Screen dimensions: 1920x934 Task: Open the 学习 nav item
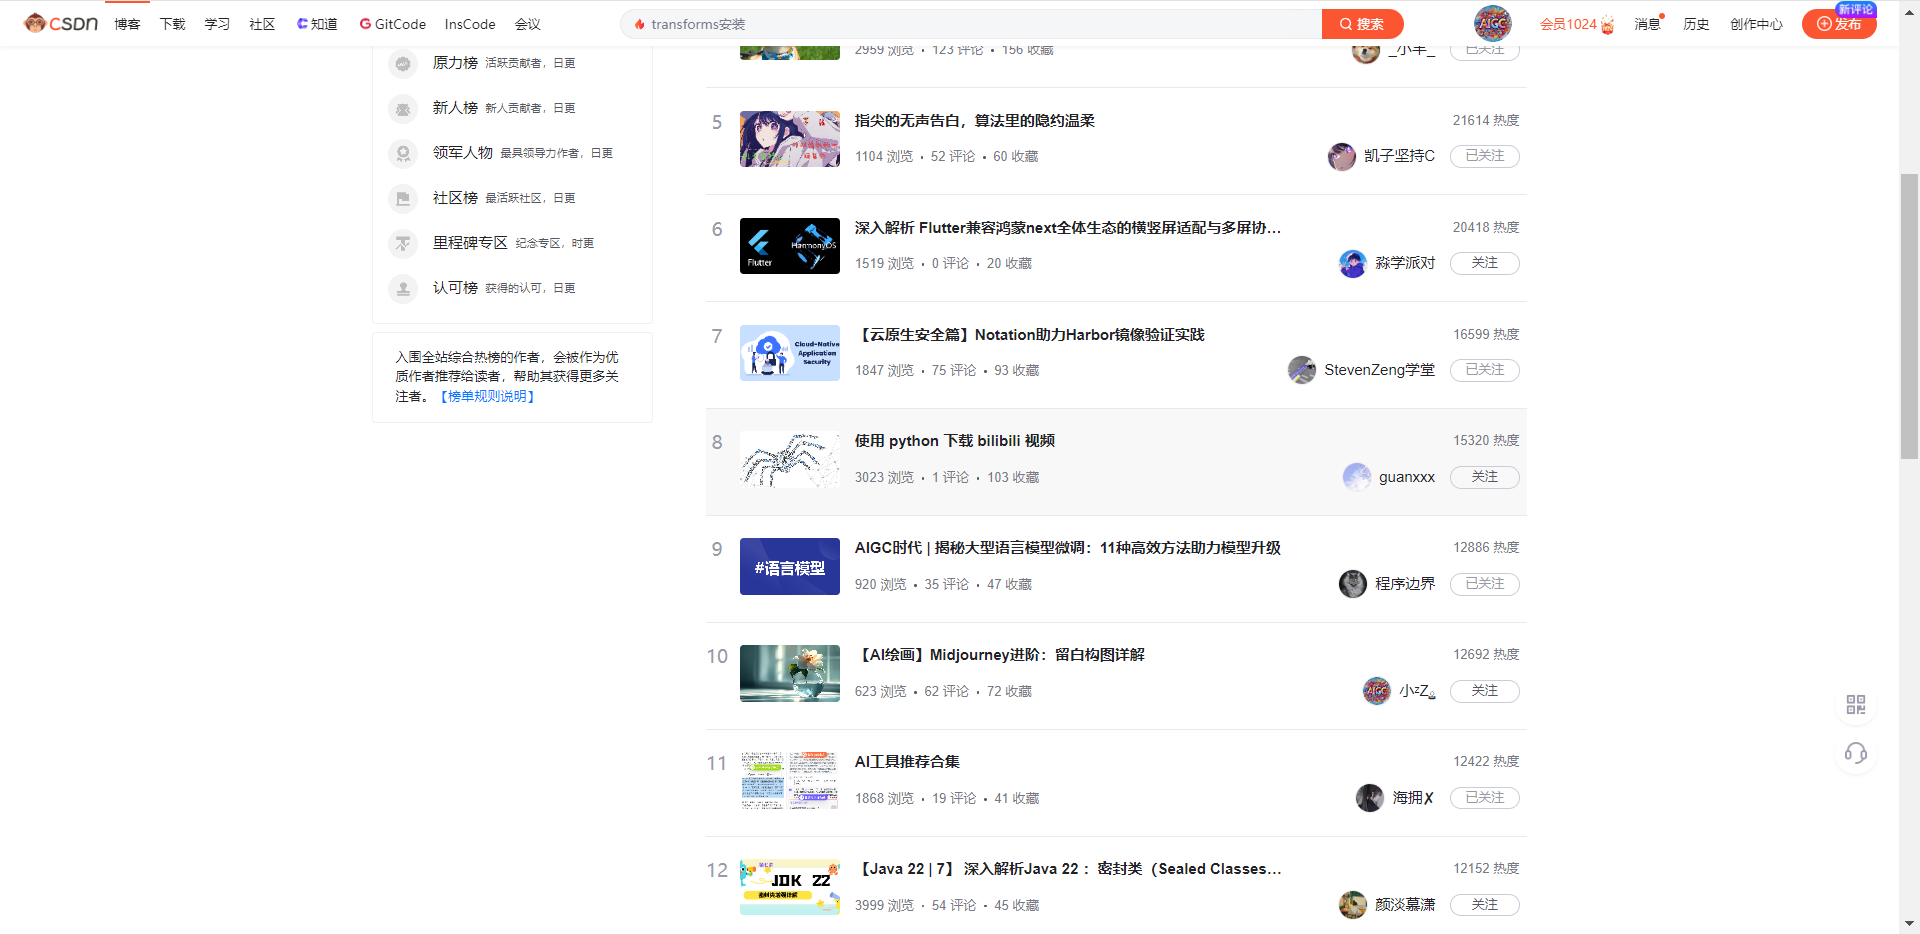coord(217,24)
